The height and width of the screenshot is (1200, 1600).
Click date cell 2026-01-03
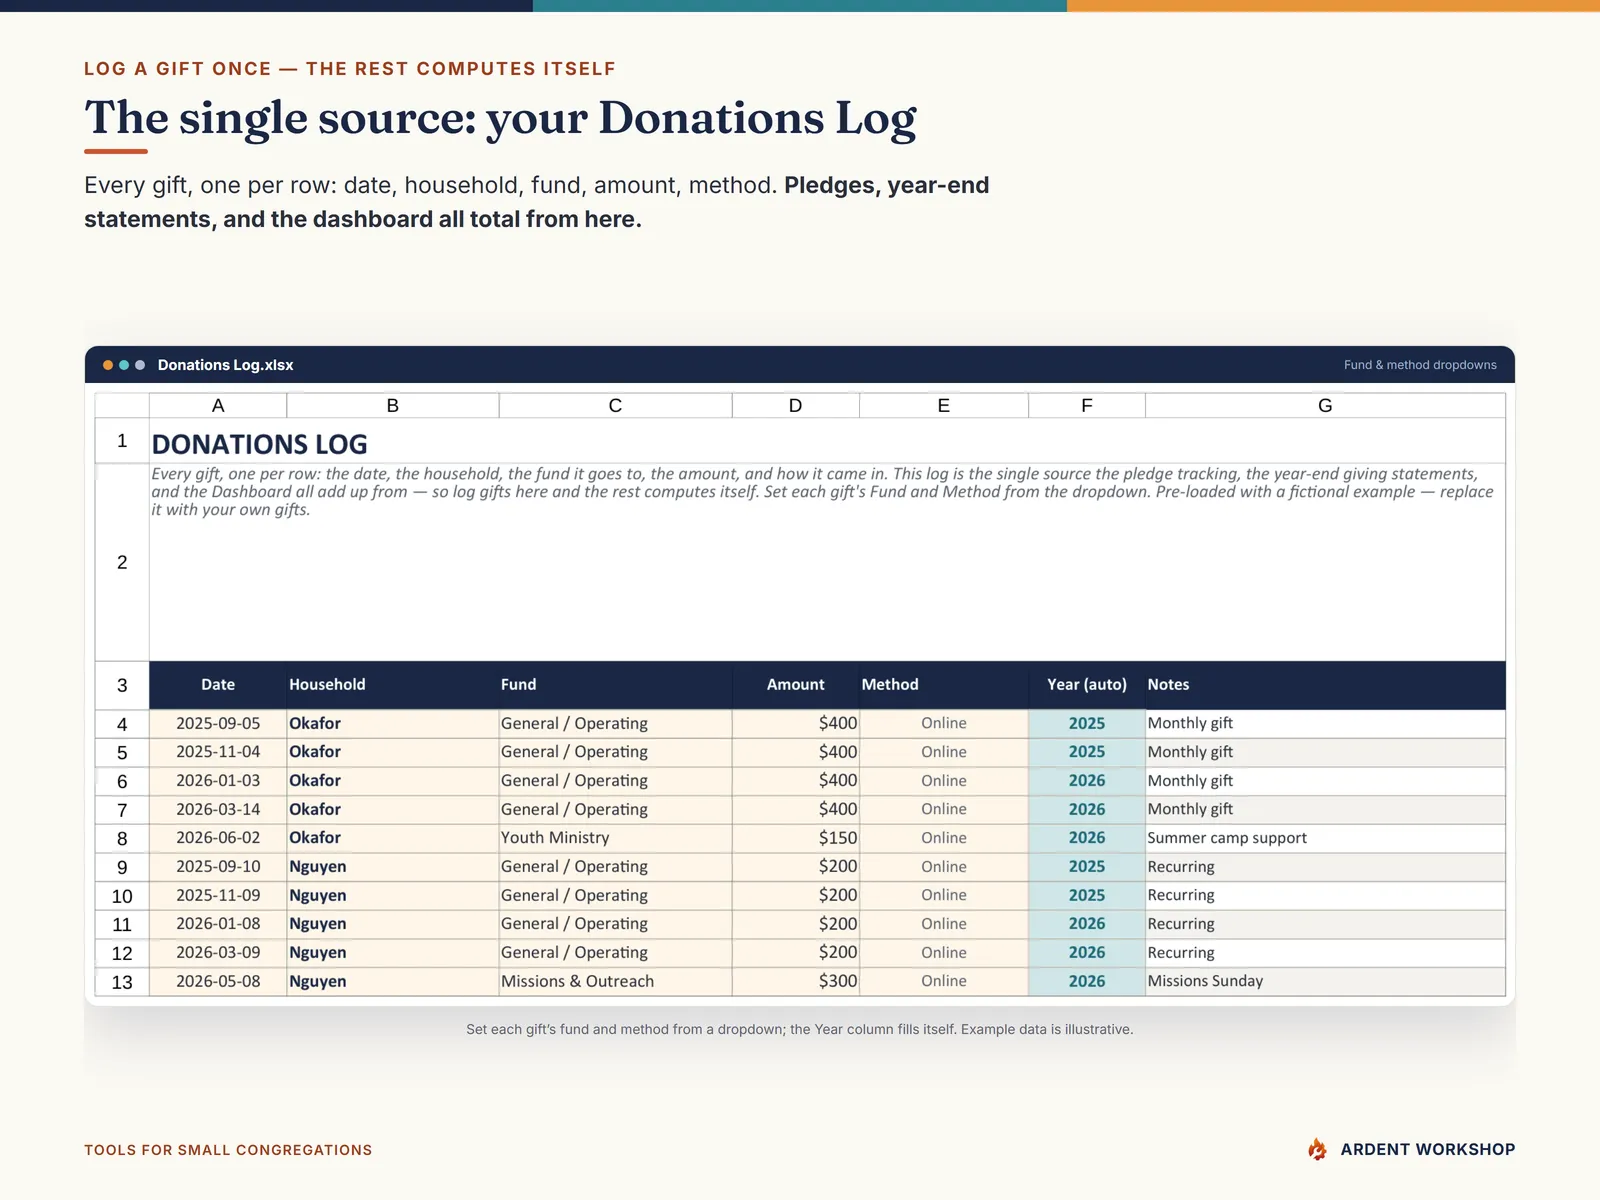point(218,781)
